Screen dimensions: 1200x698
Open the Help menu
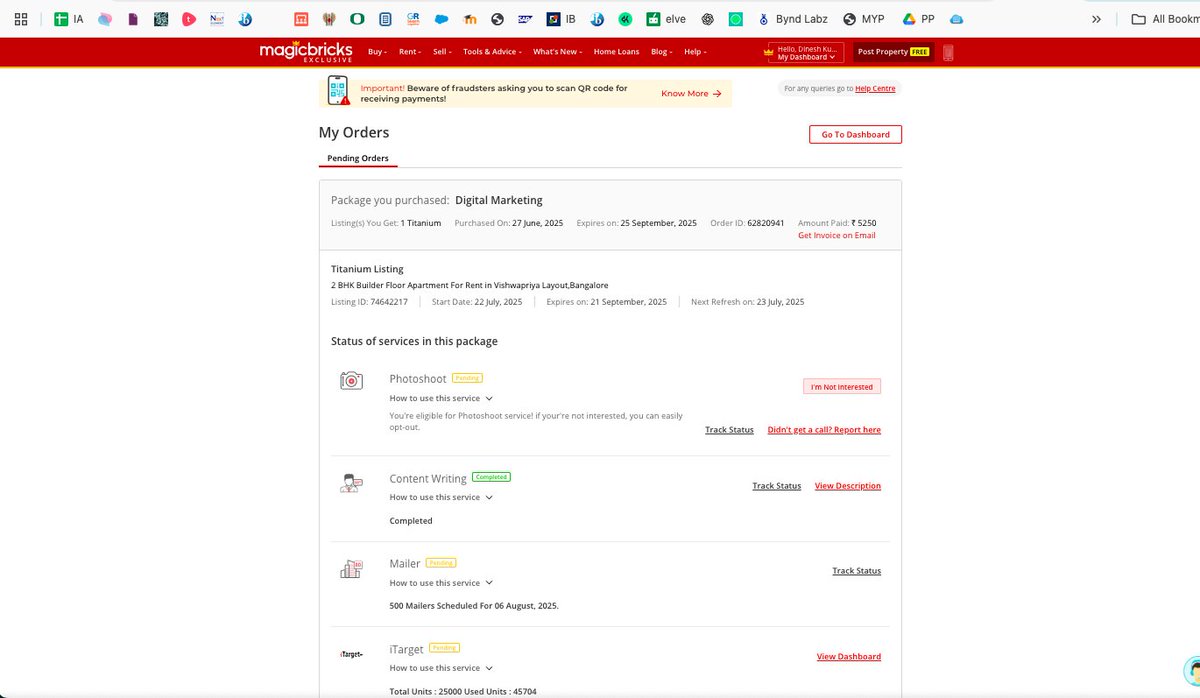(x=695, y=52)
